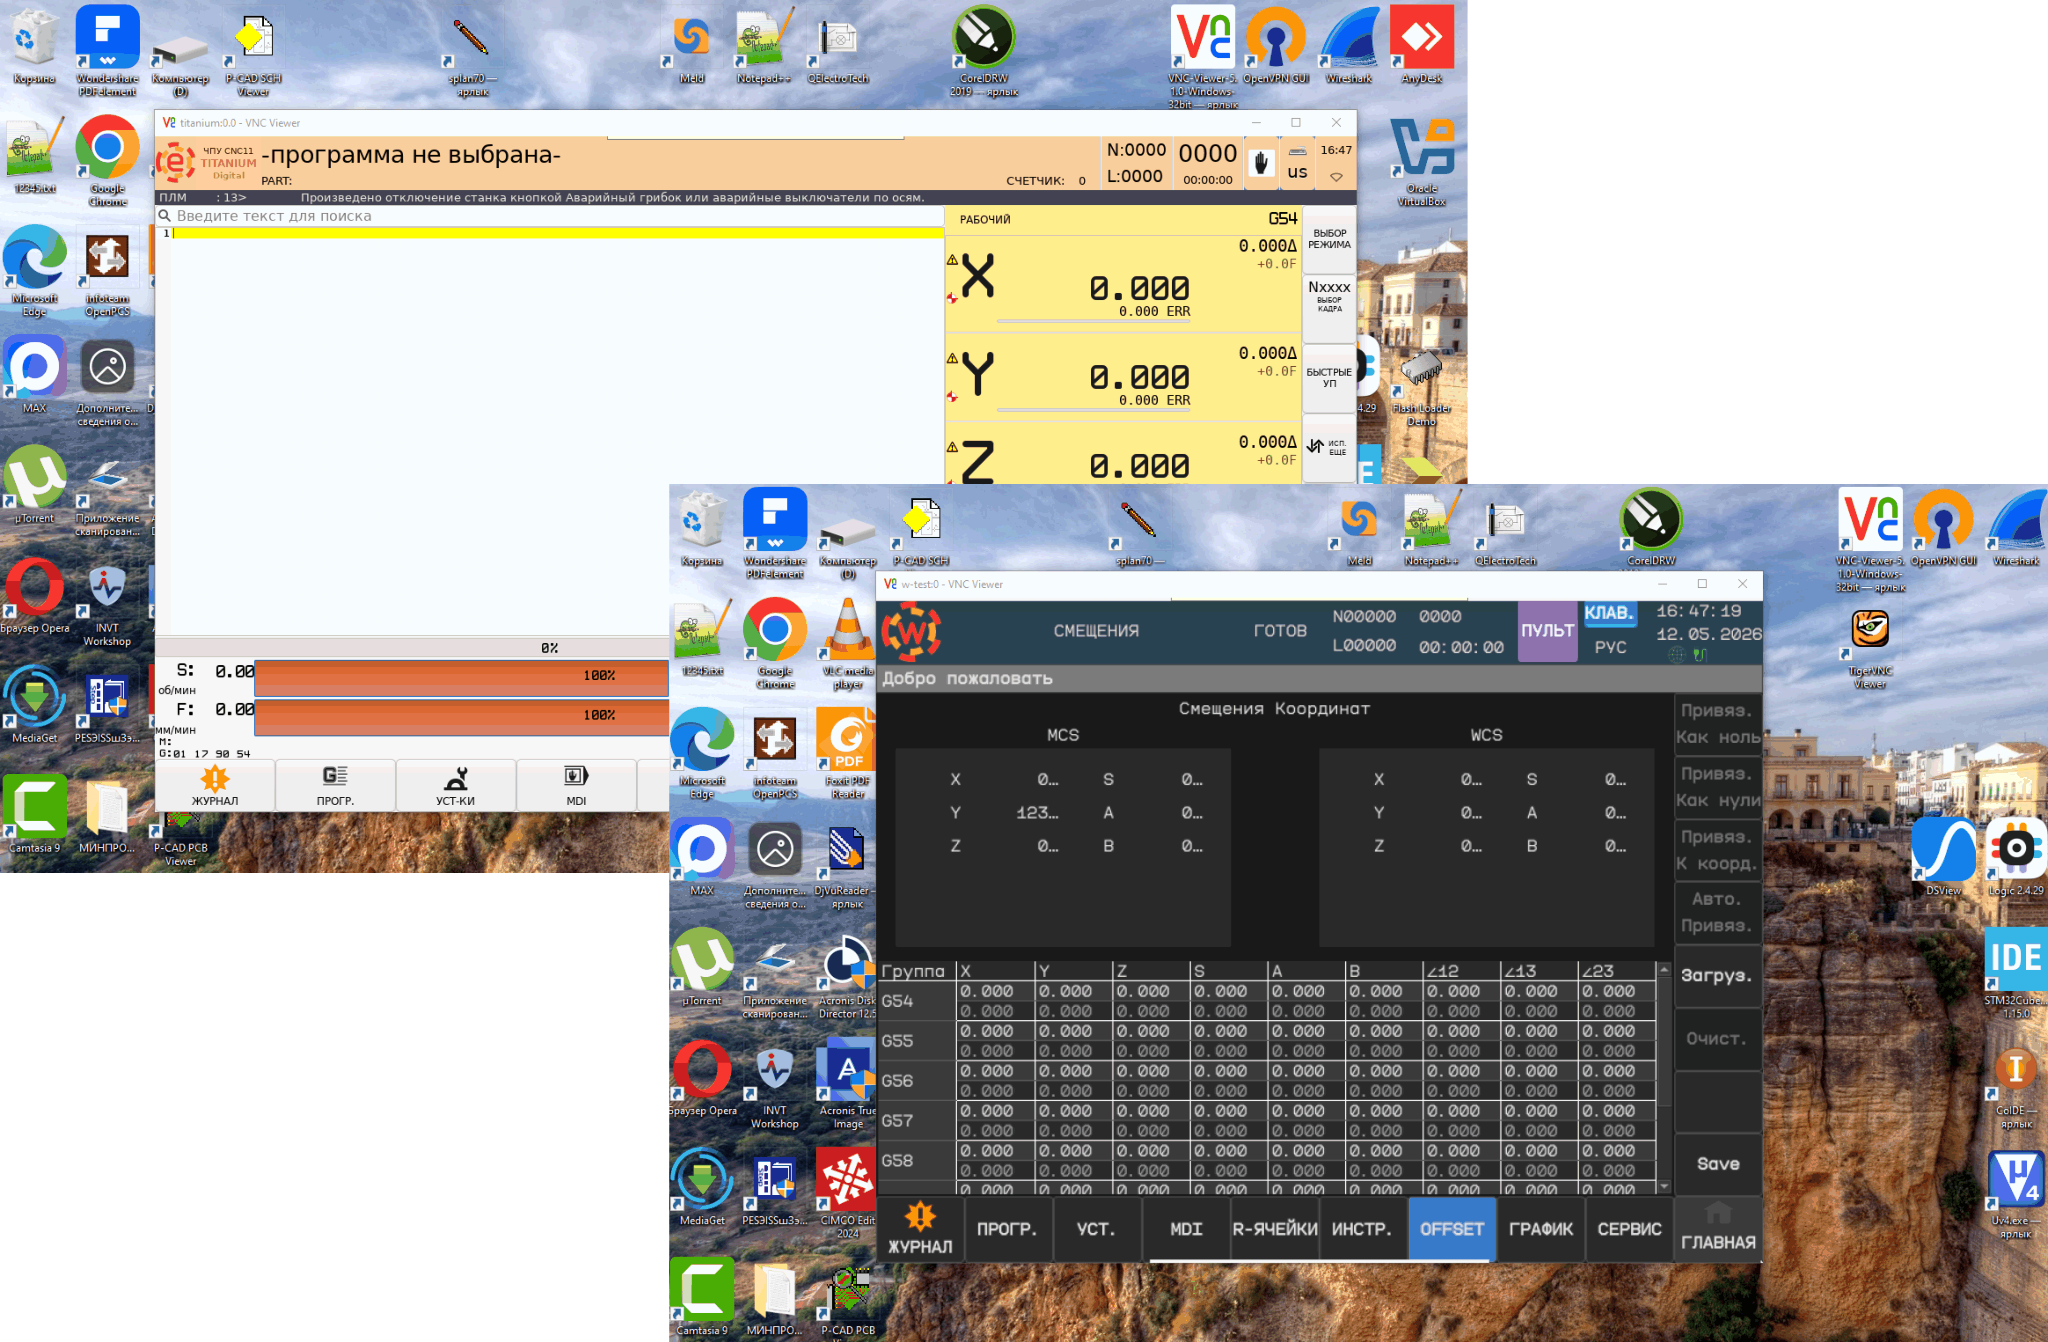Image resolution: width=2048 pixels, height=1342 pixels.
Task: Open Oracle VirtualBox desktop shortcut
Action: [x=1422, y=163]
